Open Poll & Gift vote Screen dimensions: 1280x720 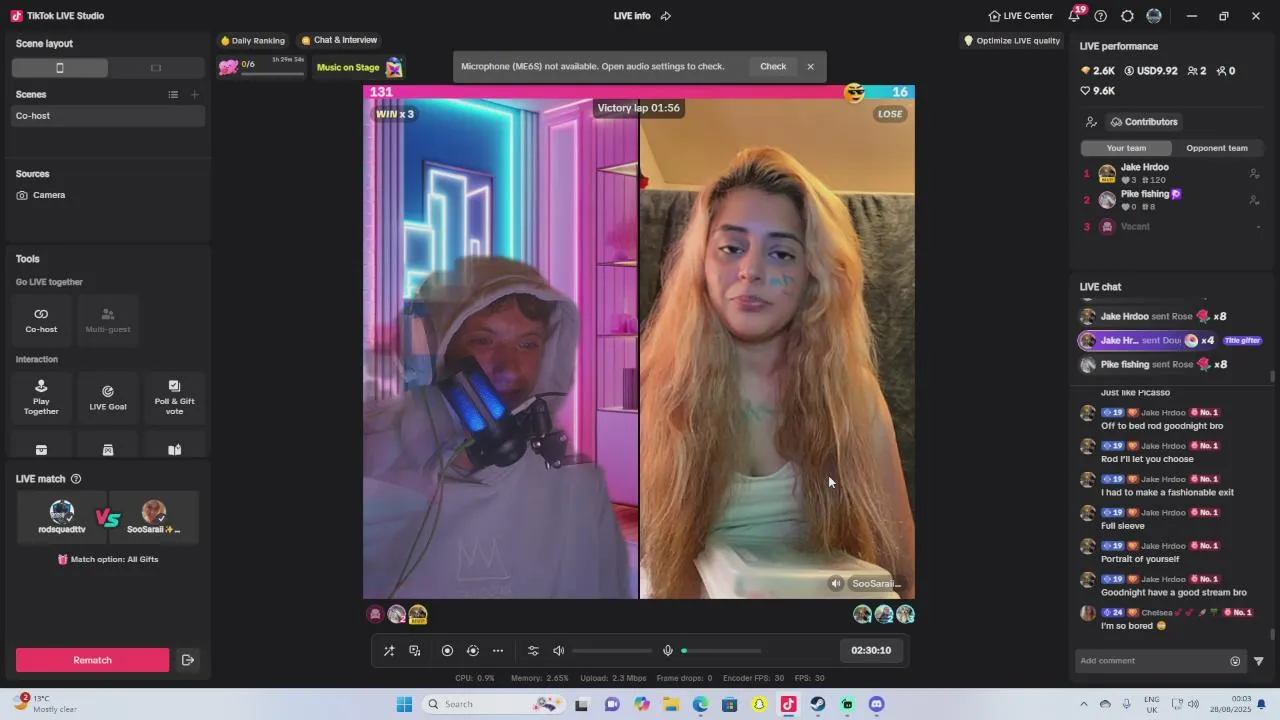[x=174, y=397]
